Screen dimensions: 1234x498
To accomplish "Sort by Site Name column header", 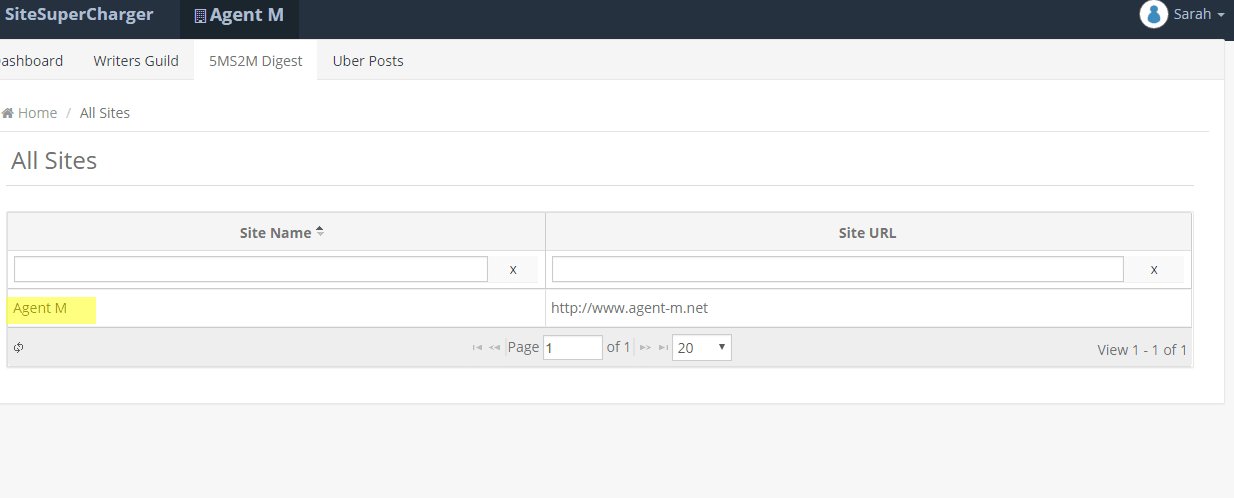I will pyautogui.click(x=276, y=232).
